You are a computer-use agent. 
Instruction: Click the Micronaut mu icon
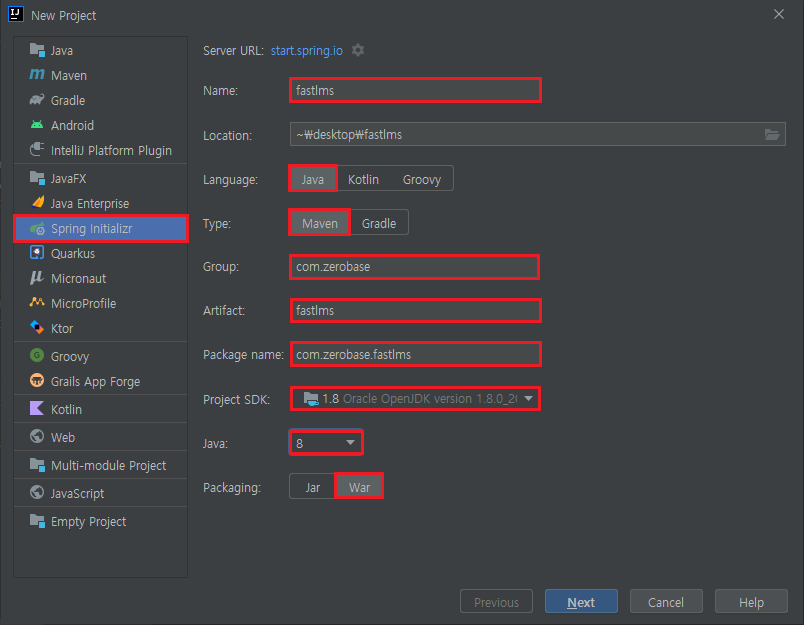[37, 278]
